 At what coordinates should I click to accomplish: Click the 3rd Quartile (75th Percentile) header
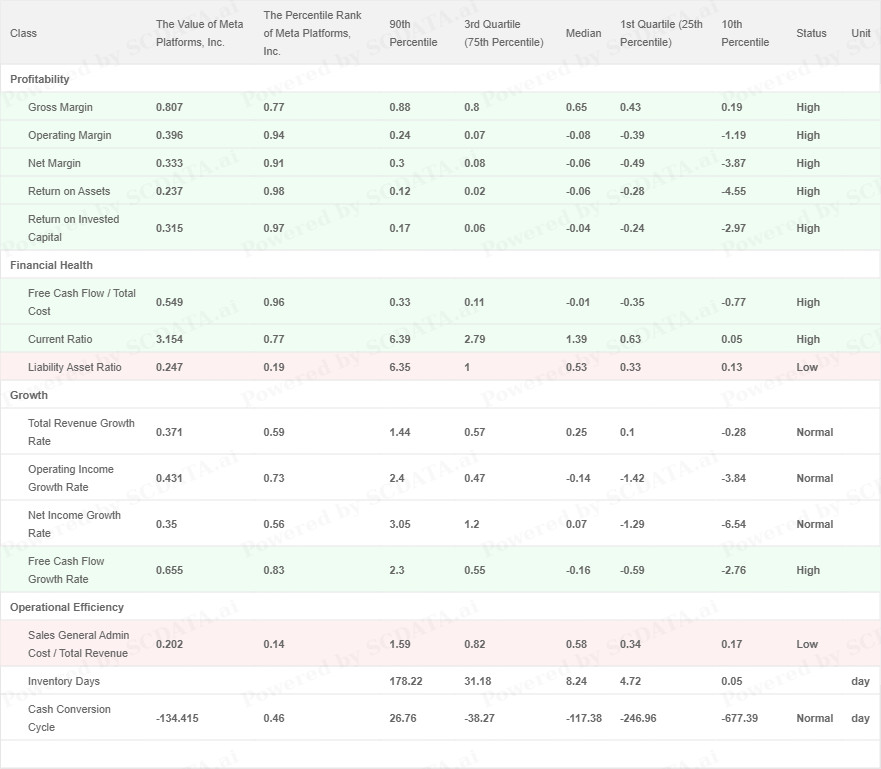tap(503, 33)
